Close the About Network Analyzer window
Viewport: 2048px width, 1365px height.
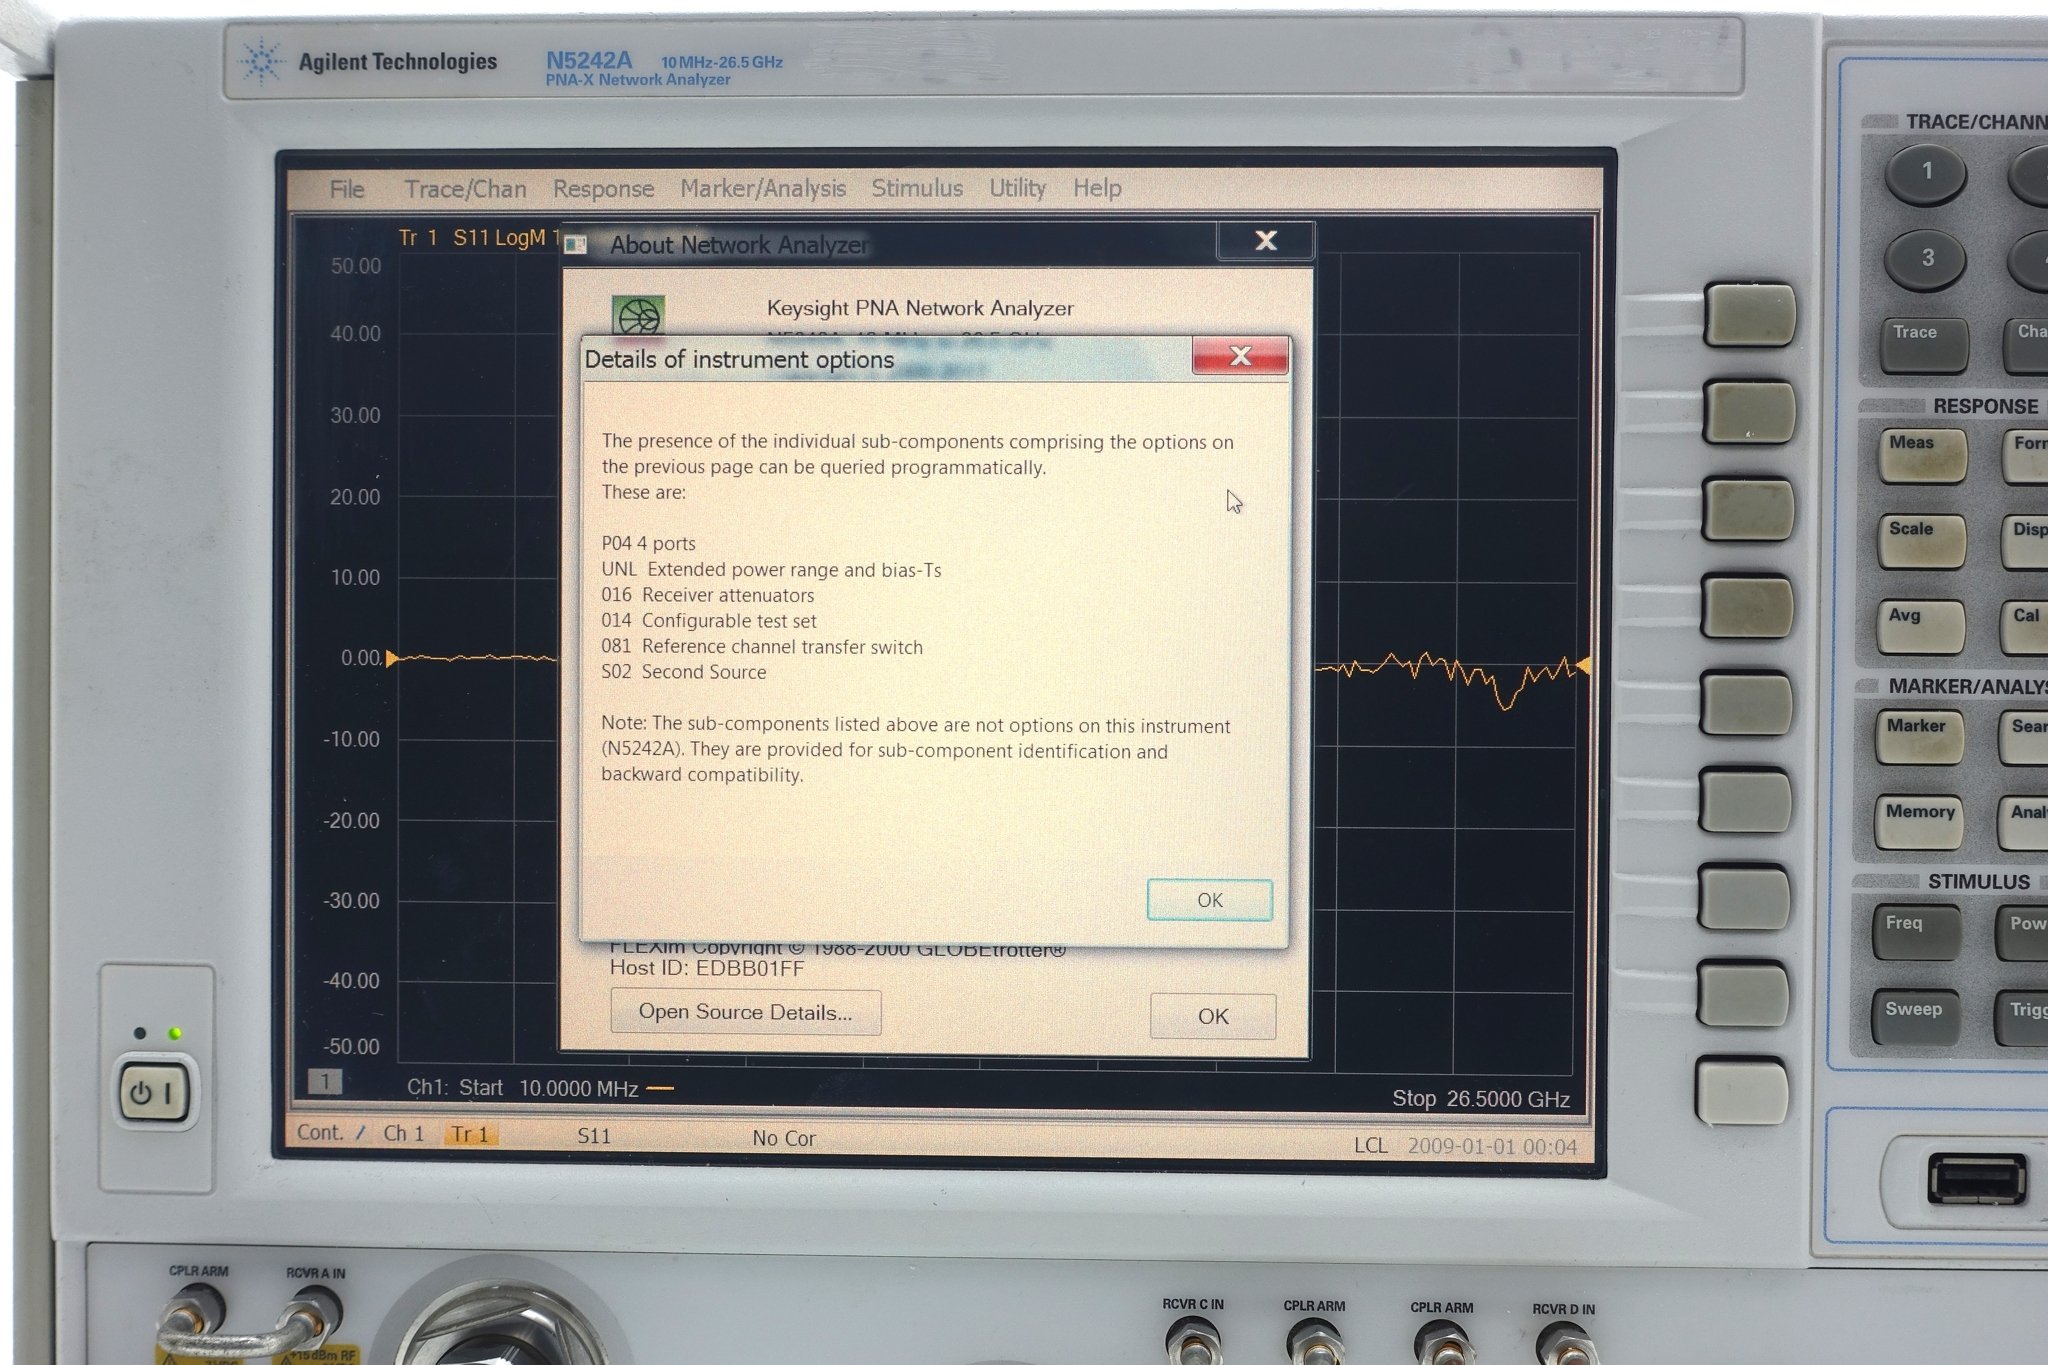1266,240
